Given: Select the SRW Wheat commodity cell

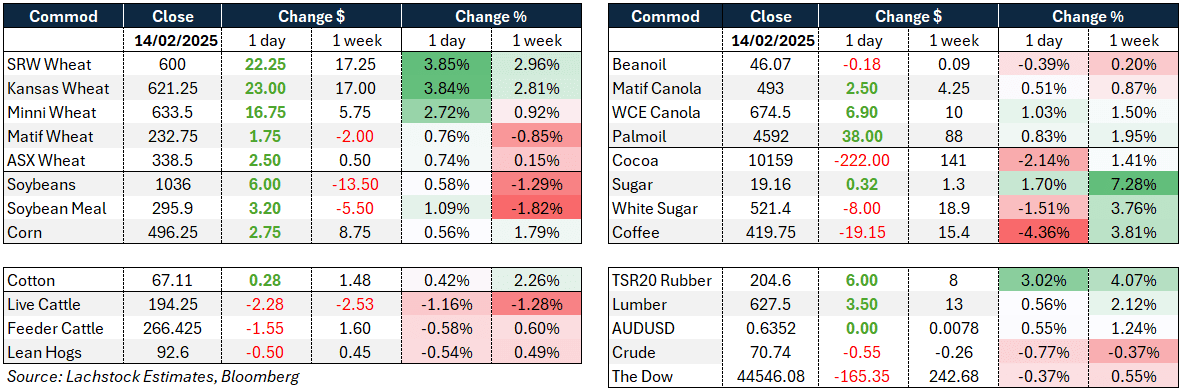Looking at the screenshot, I should click(64, 66).
